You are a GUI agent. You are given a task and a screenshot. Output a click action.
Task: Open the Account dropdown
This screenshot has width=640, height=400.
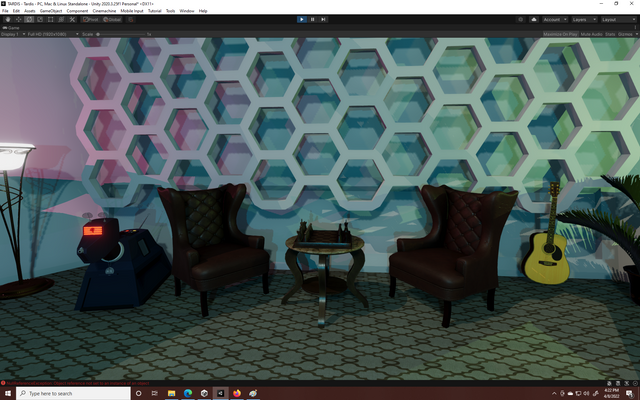coord(555,19)
